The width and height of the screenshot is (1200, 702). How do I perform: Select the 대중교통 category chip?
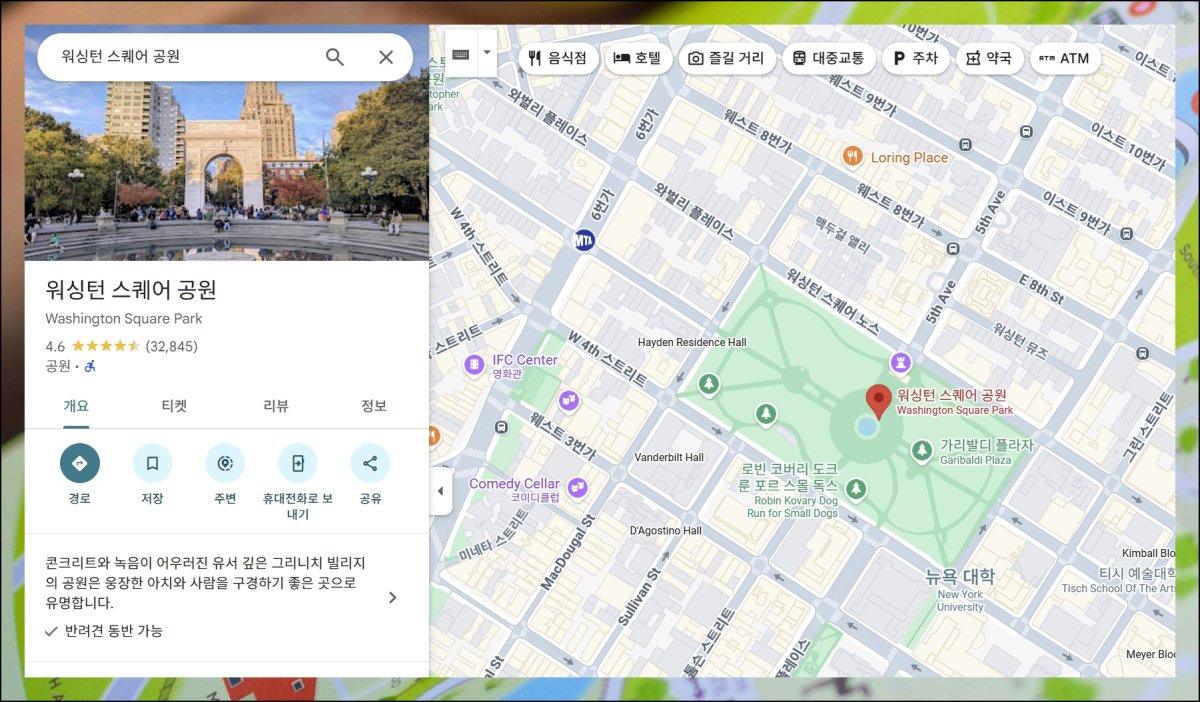tap(829, 58)
